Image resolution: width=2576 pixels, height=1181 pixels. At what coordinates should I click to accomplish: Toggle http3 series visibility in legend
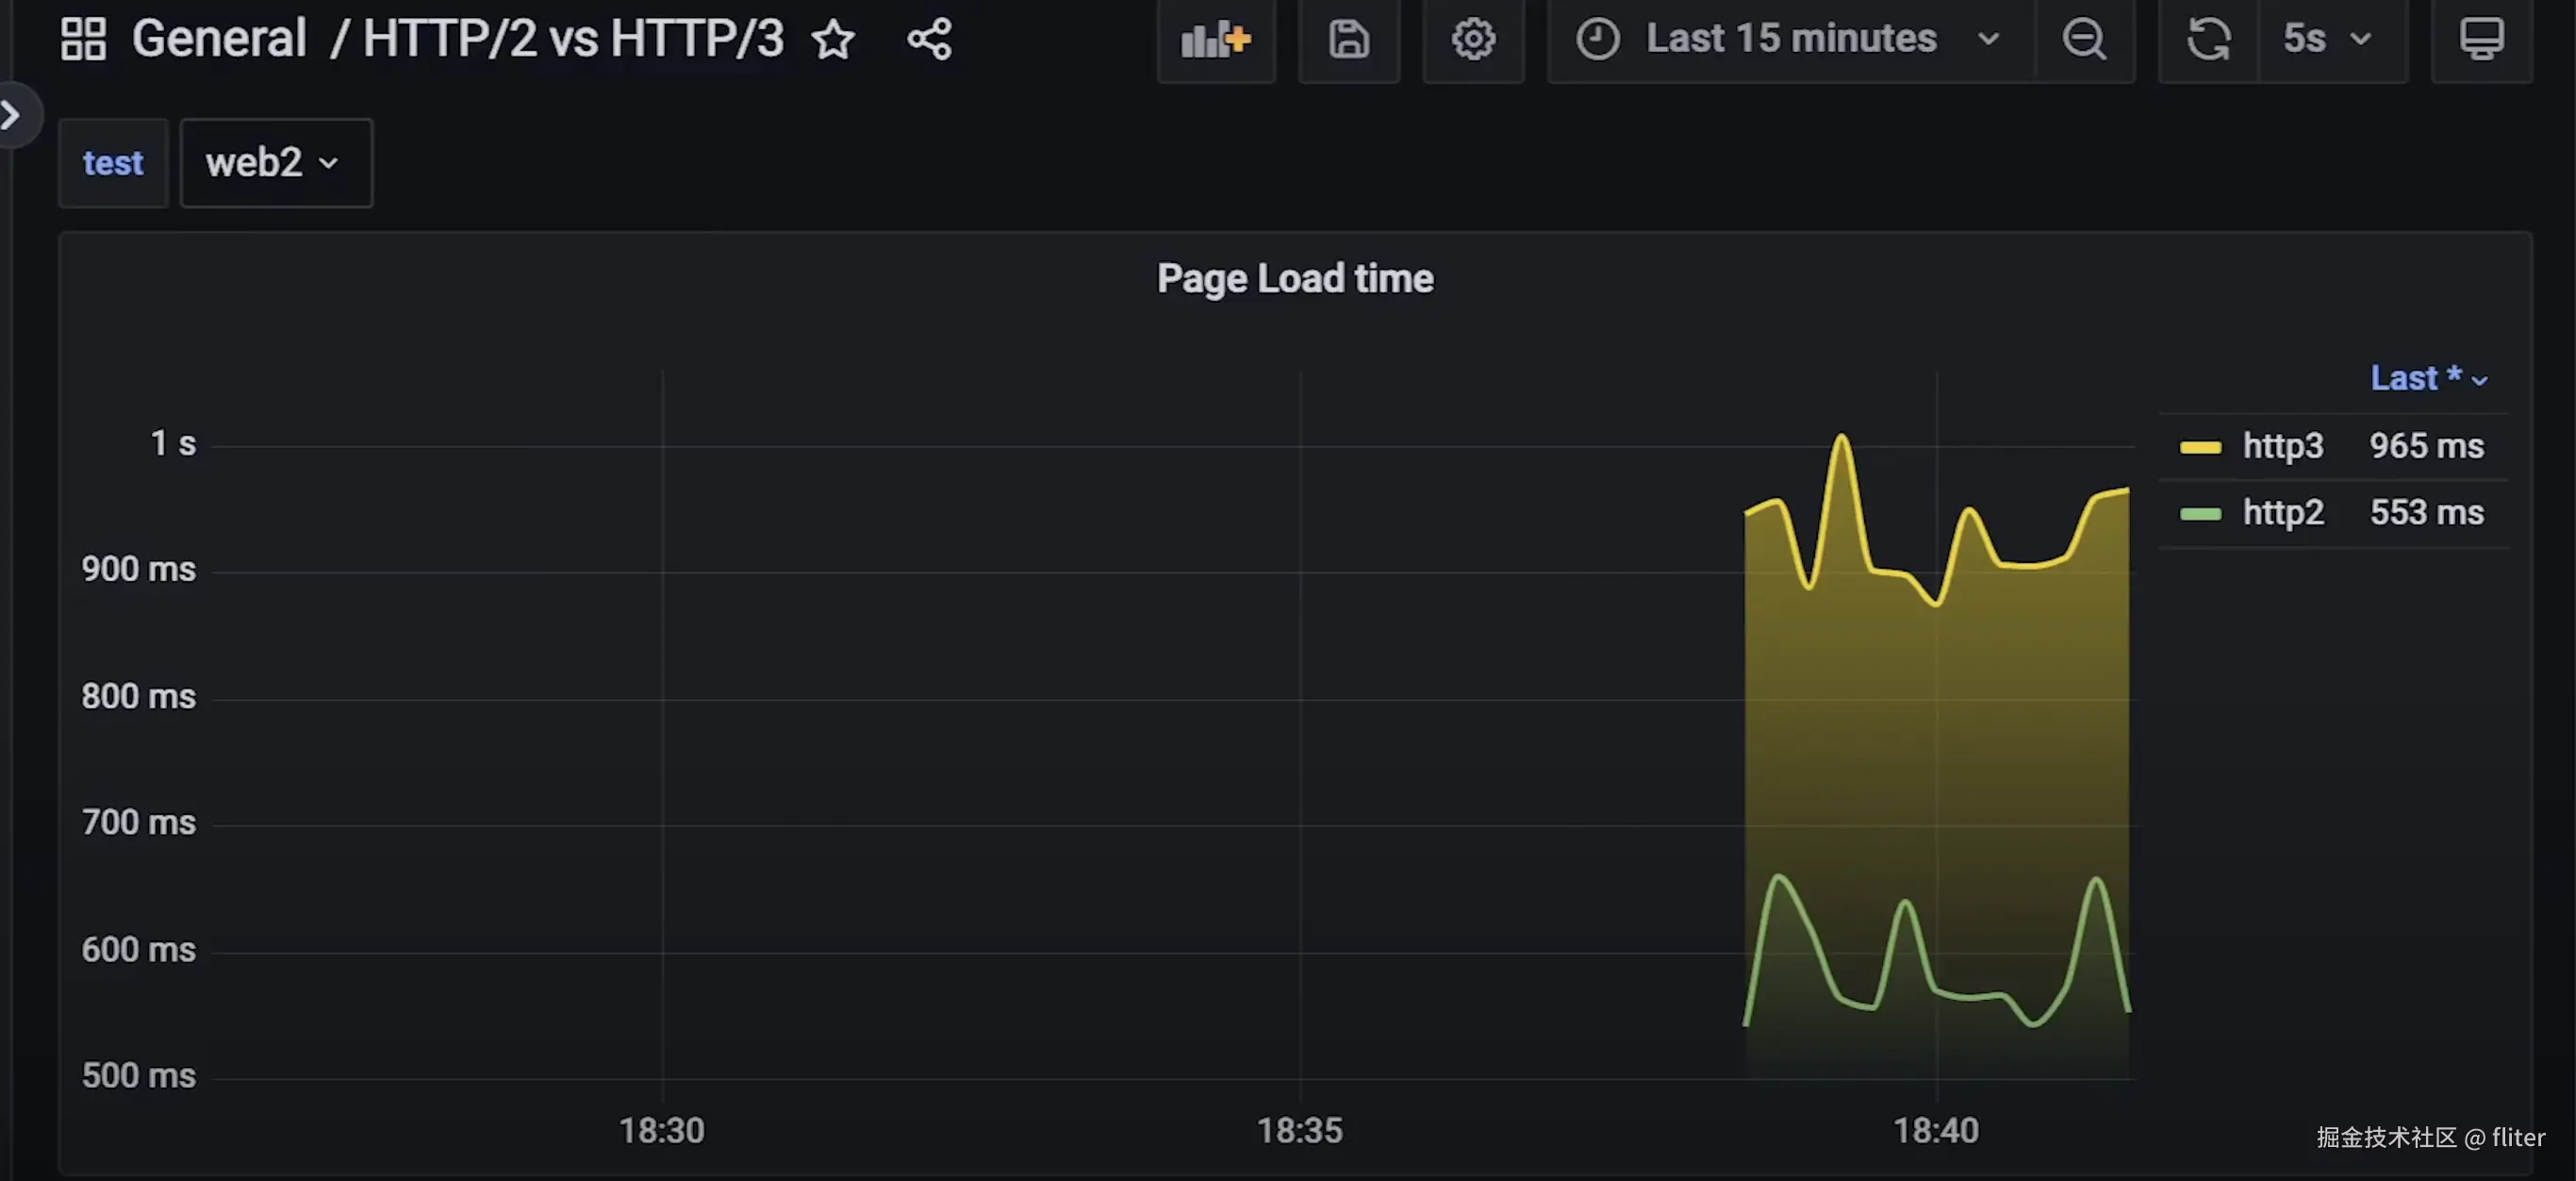(x=2282, y=446)
